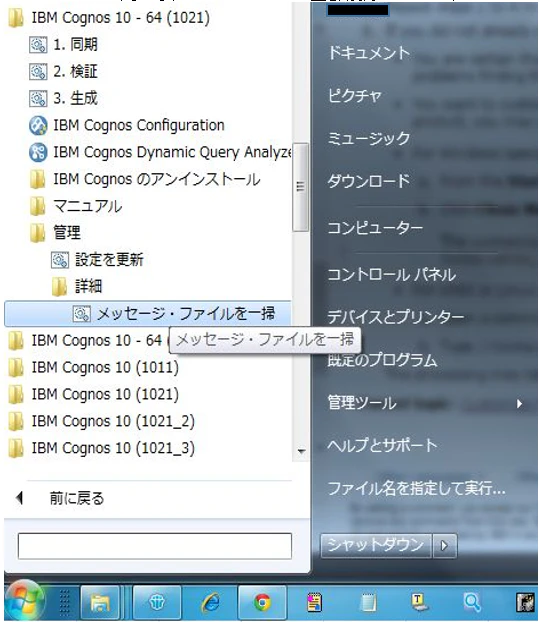
Task: Open ファイル名を指定して実行...
Action: tap(416, 488)
